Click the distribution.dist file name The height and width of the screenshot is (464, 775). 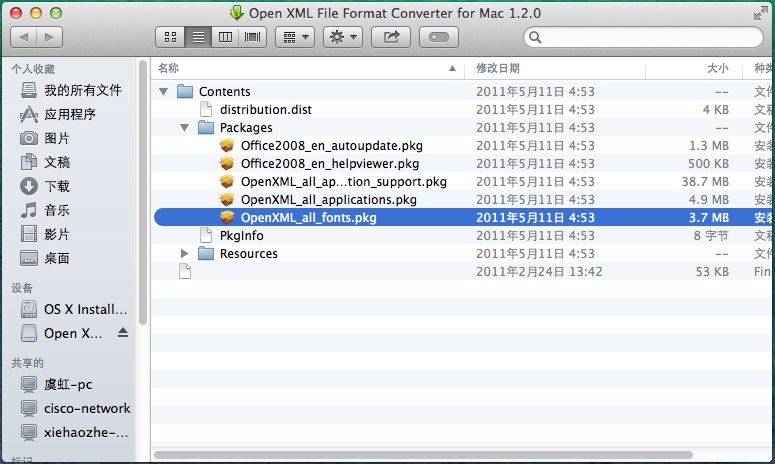265,110
